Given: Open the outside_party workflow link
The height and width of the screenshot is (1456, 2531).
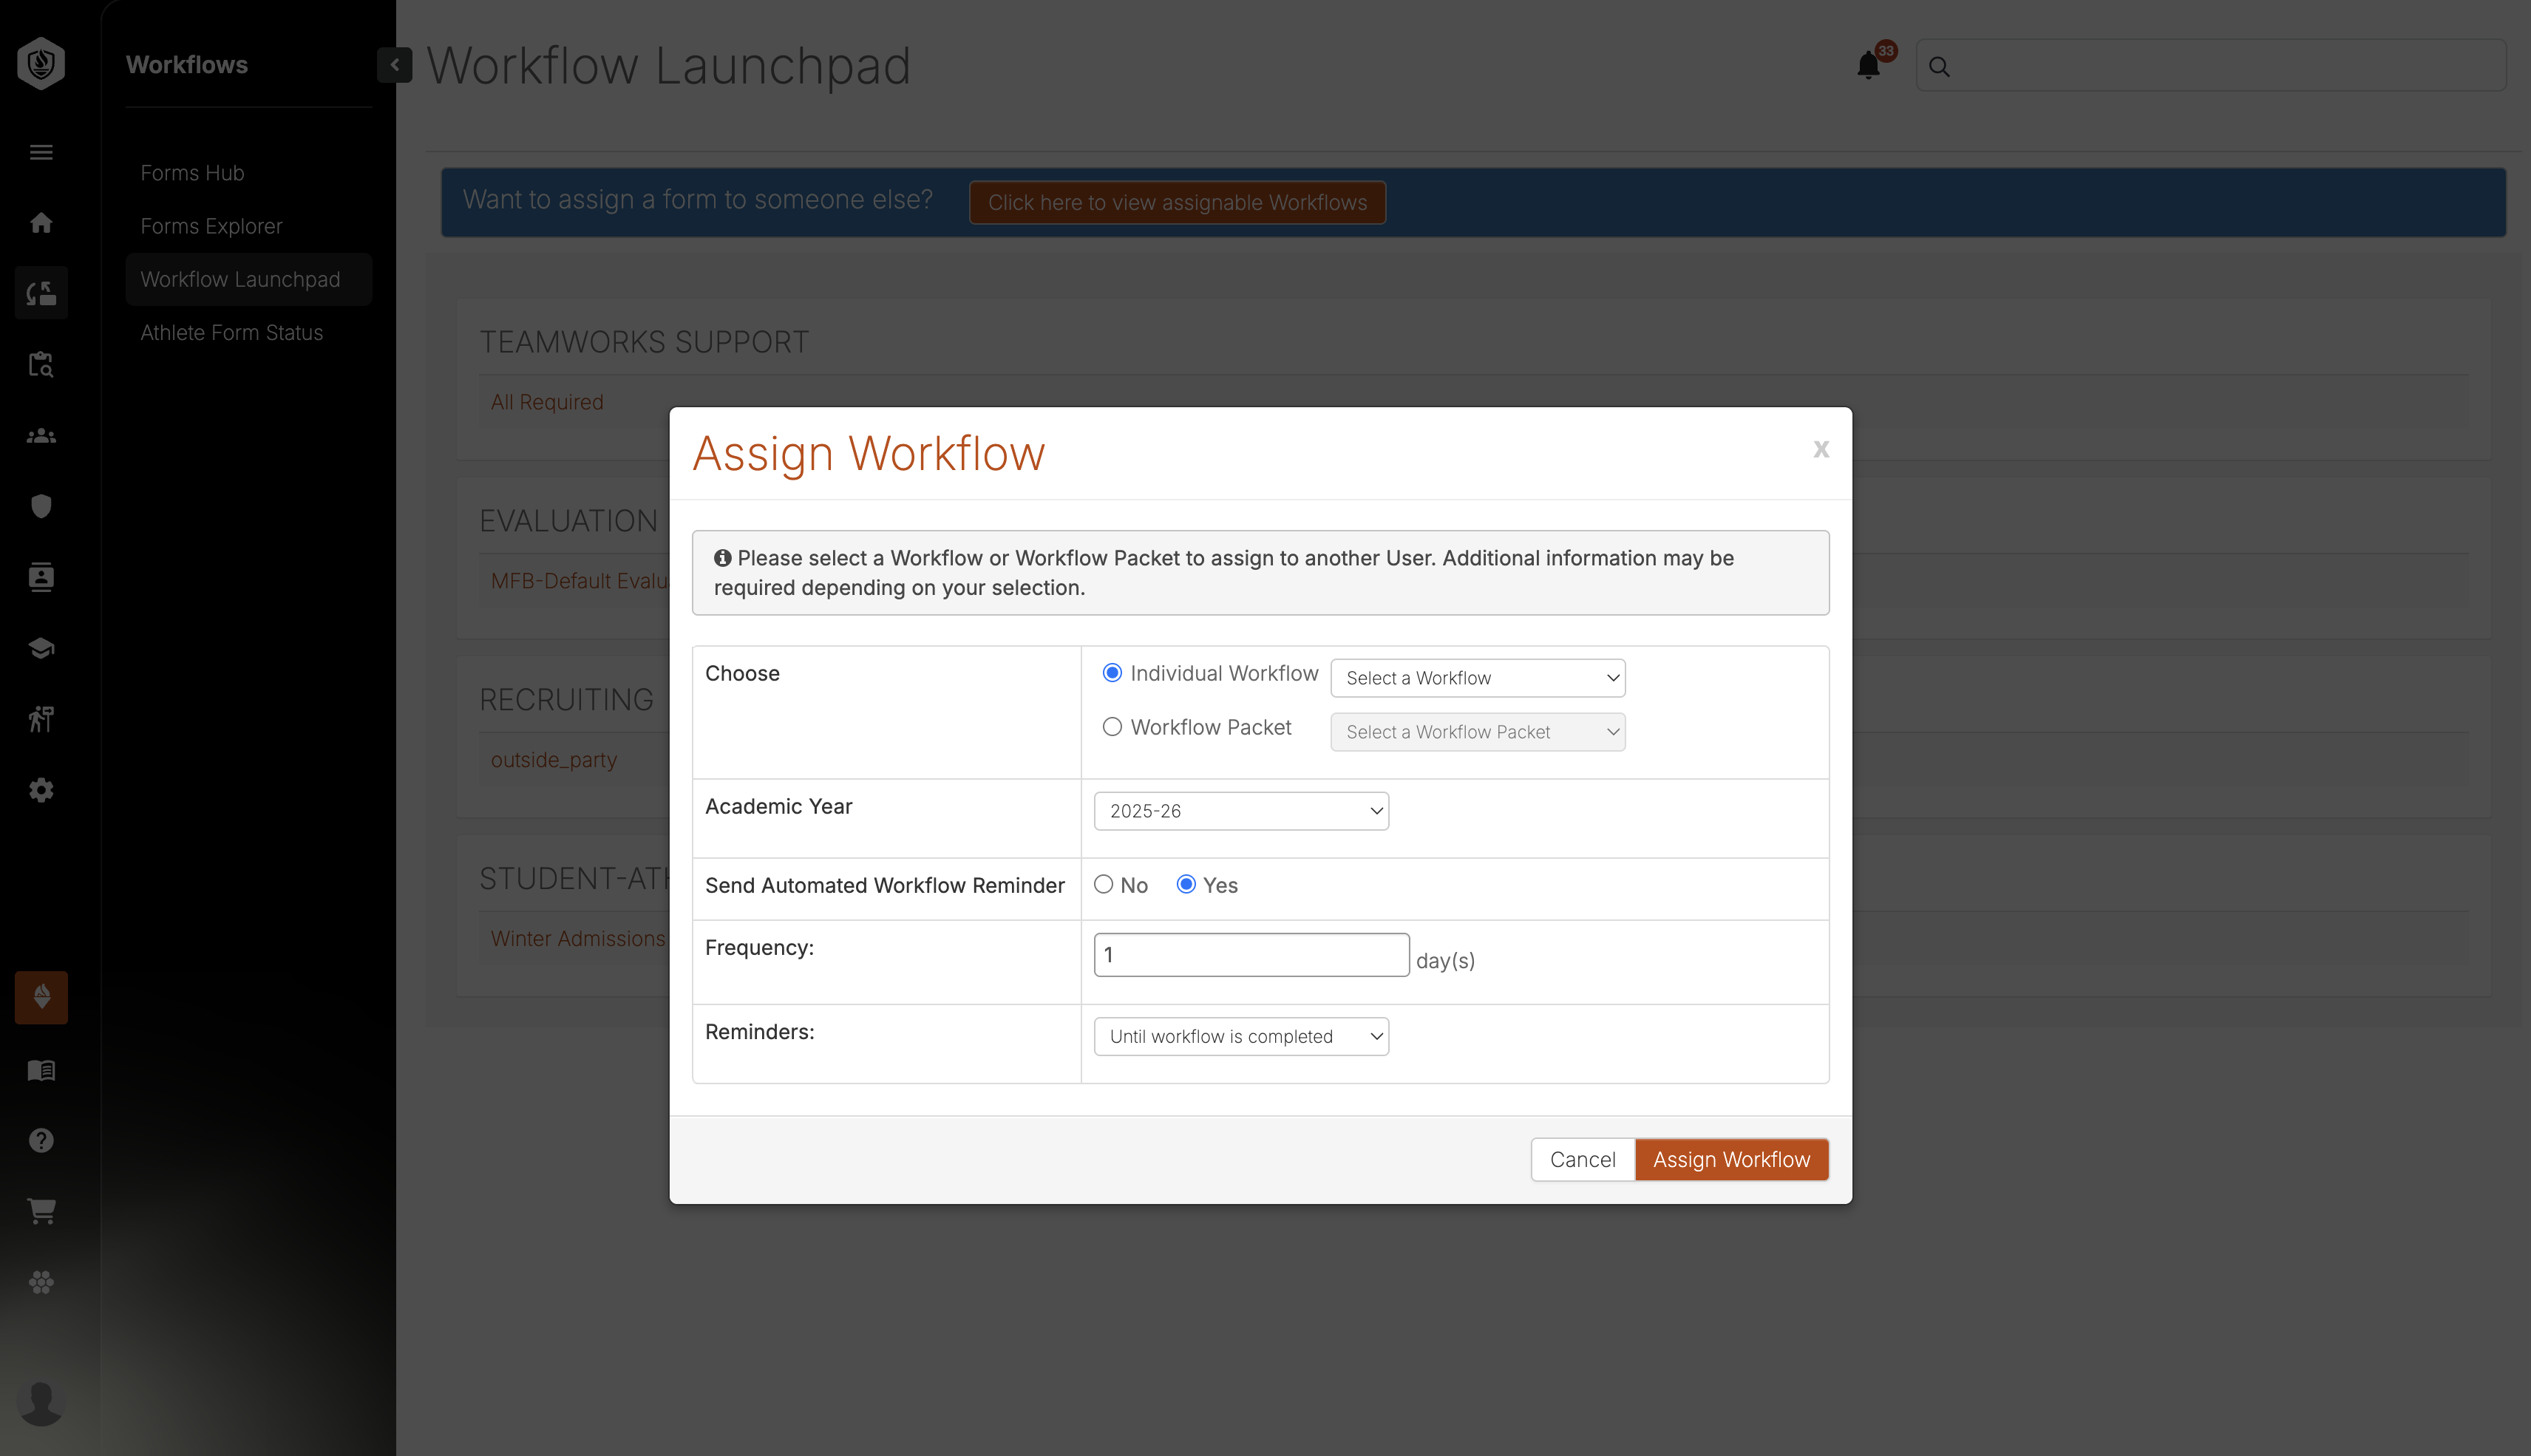Looking at the screenshot, I should (x=554, y=760).
